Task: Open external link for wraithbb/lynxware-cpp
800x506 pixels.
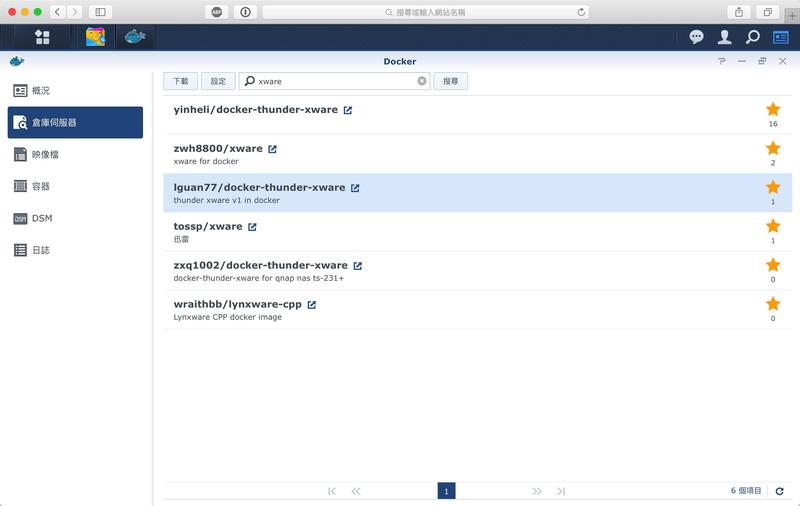Action: [312, 305]
